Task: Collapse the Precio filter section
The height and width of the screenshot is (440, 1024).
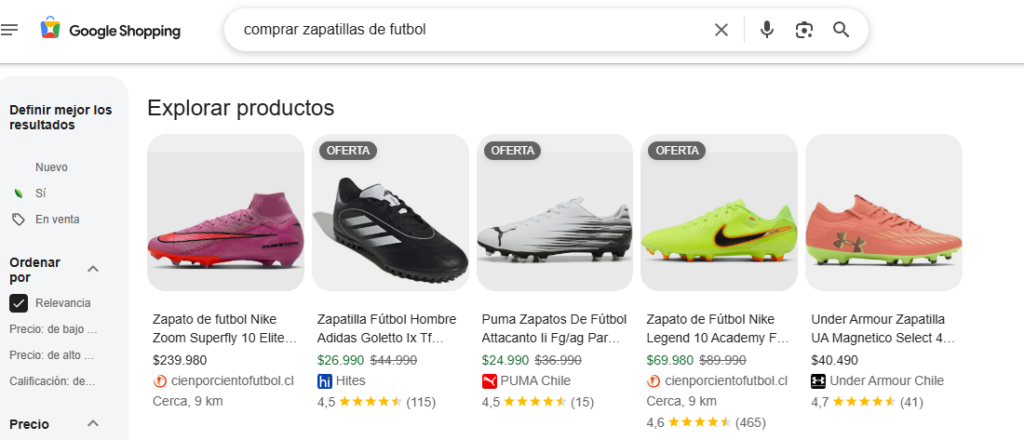Action: point(93,424)
